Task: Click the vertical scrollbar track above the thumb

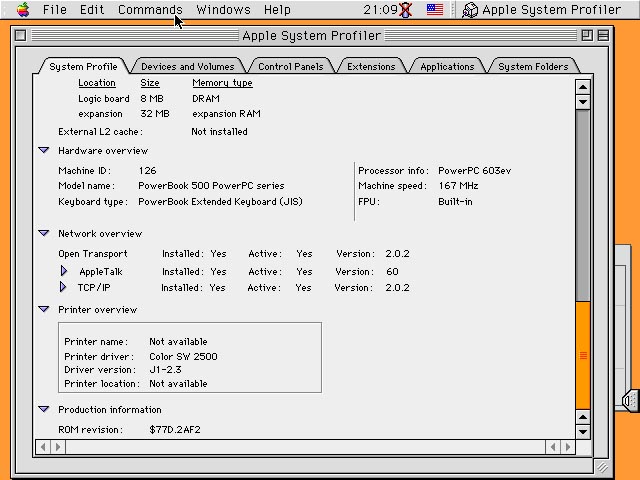Action: tap(583, 205)
